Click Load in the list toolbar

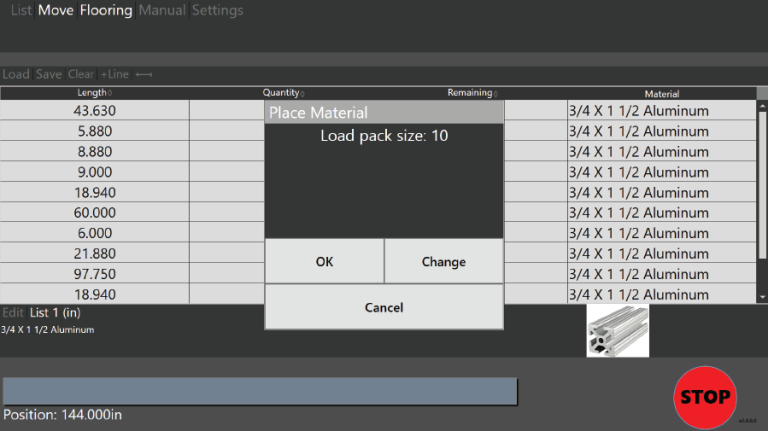click(16, 74)
